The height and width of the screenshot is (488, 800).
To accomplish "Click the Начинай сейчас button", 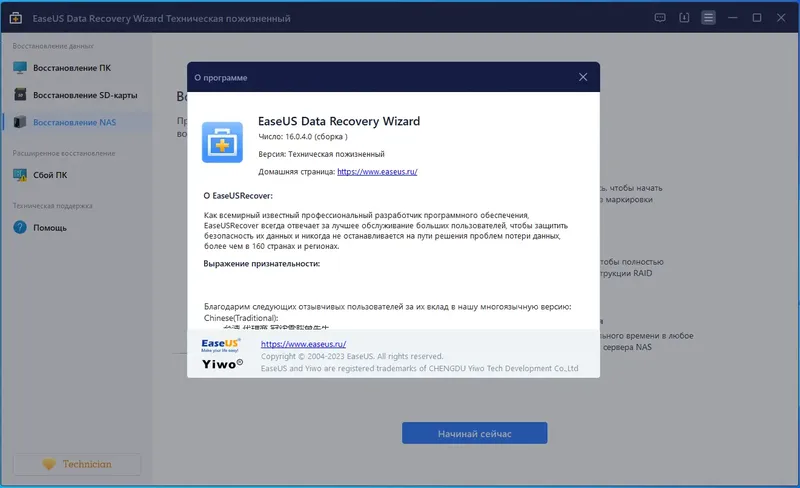I will click(x=474, y=433).
